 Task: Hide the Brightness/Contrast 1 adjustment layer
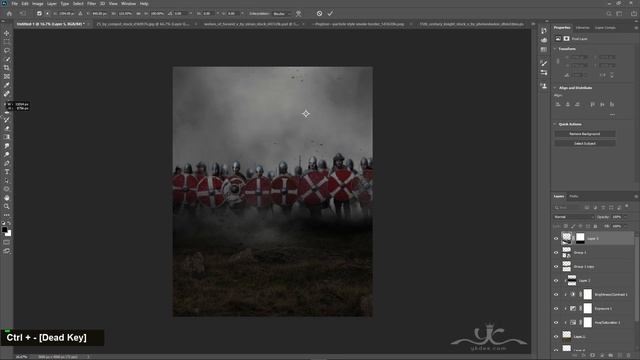[x=556, y=295]
